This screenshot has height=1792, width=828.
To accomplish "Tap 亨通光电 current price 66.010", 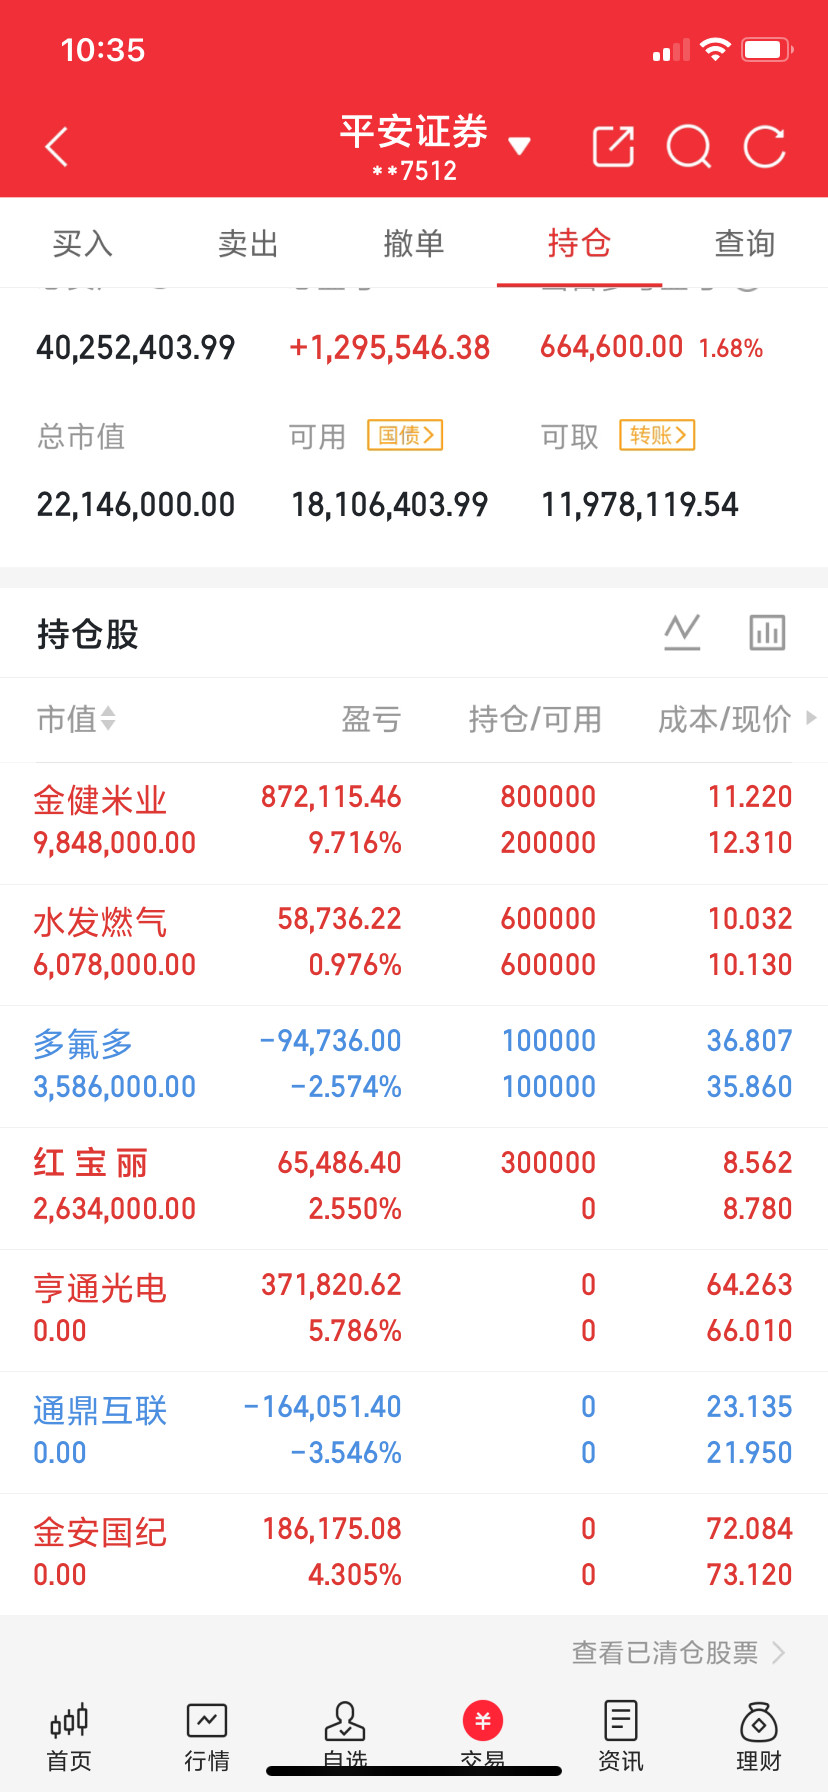I will [749, 1331].
